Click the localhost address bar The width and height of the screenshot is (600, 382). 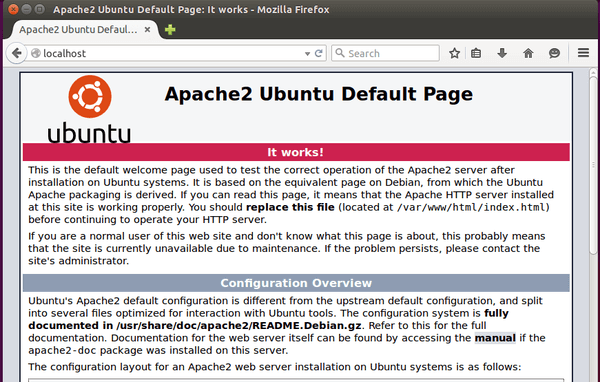[172, 54]
